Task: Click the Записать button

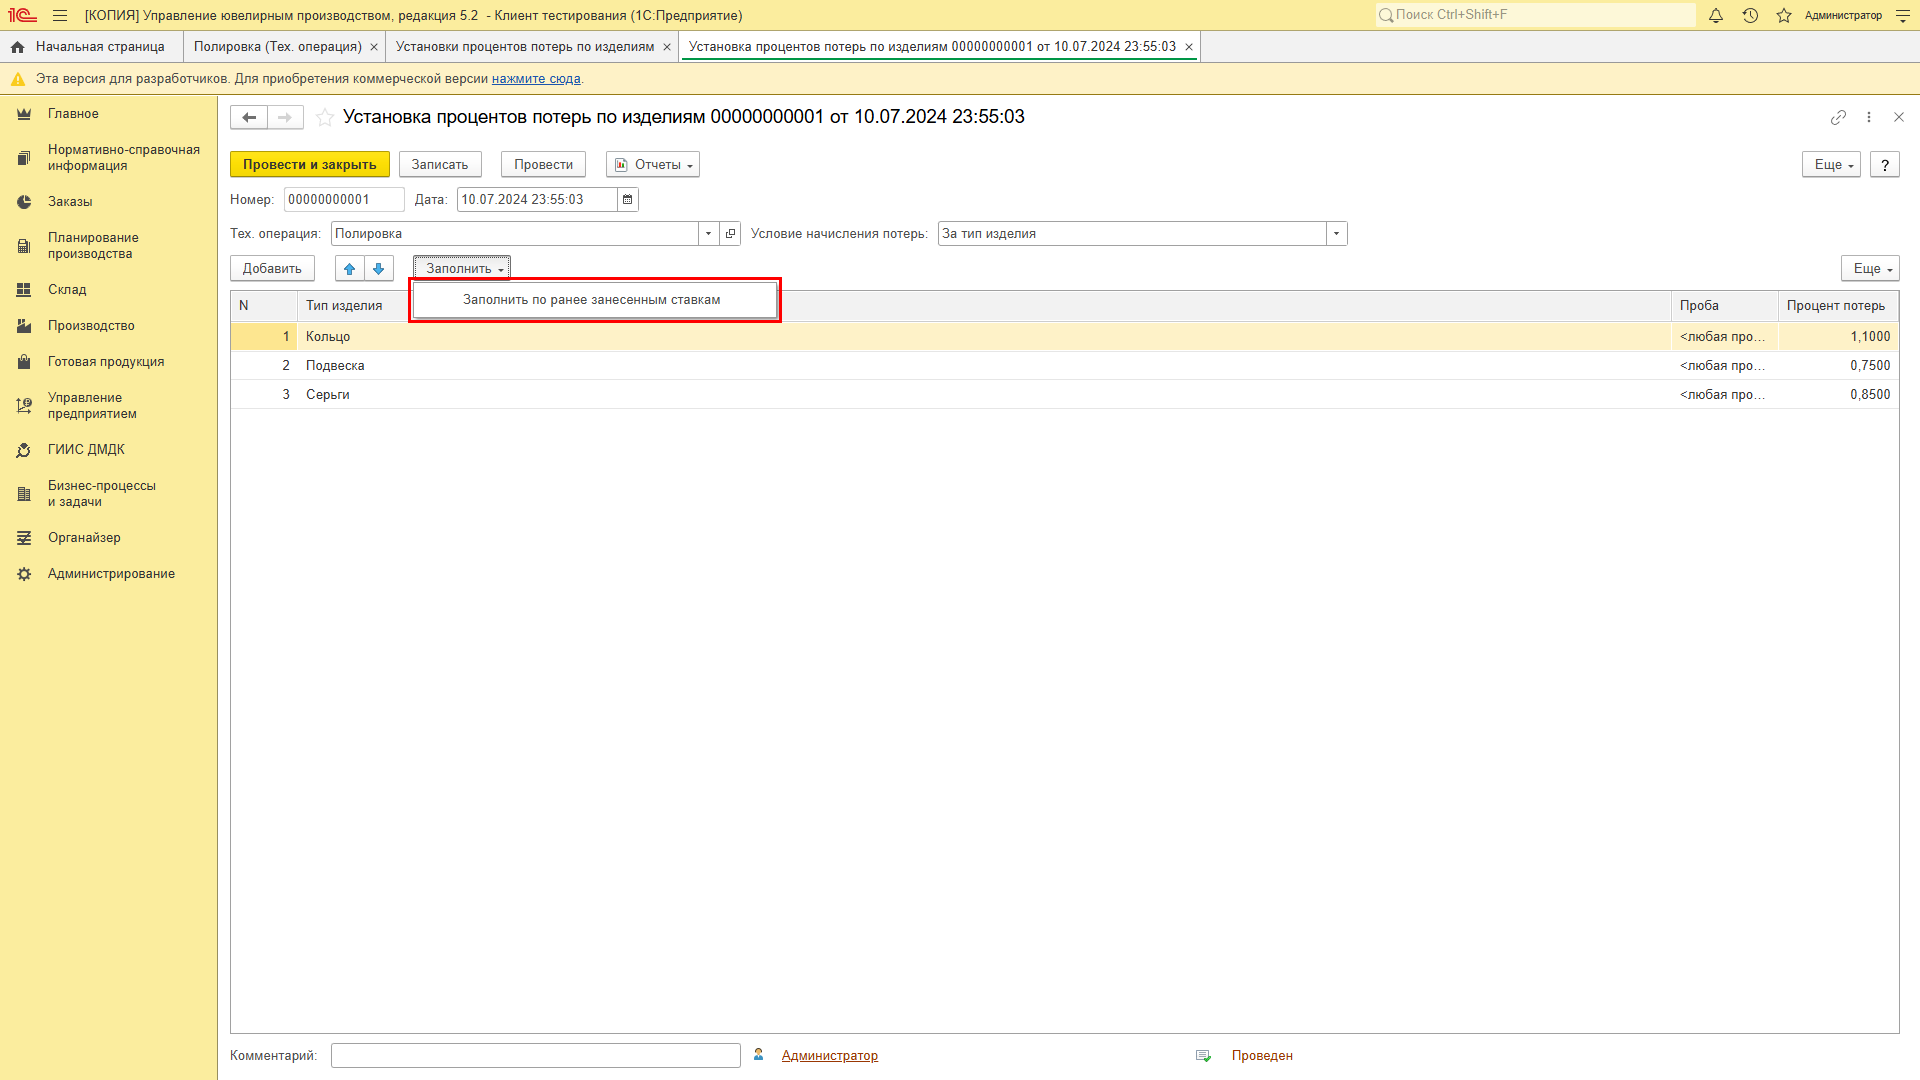Action: coord(440,165)
